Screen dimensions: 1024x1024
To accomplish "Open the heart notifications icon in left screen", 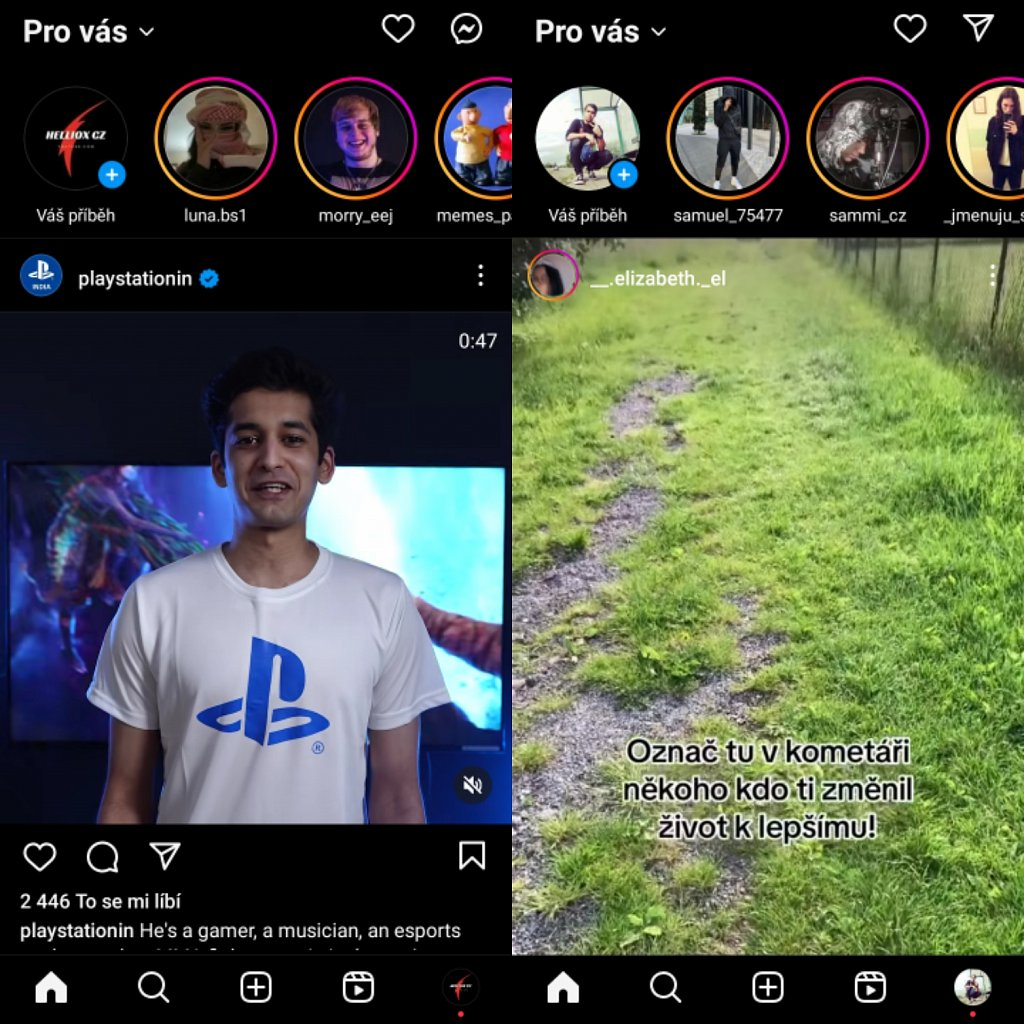I will click(x=398, y=29).
